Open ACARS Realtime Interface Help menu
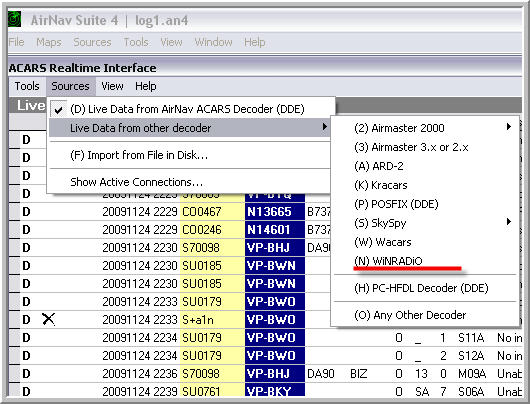 tap(146, 86)
